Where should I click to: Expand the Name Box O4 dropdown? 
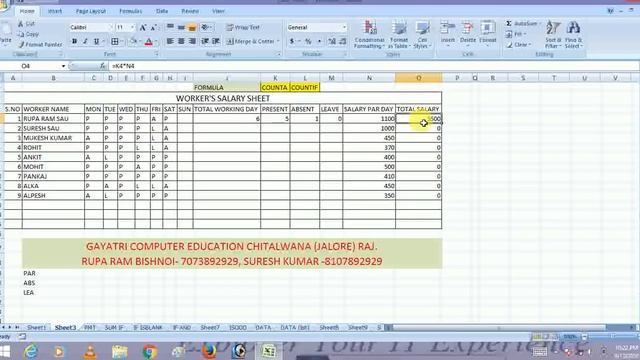click(x=63, y=66)
